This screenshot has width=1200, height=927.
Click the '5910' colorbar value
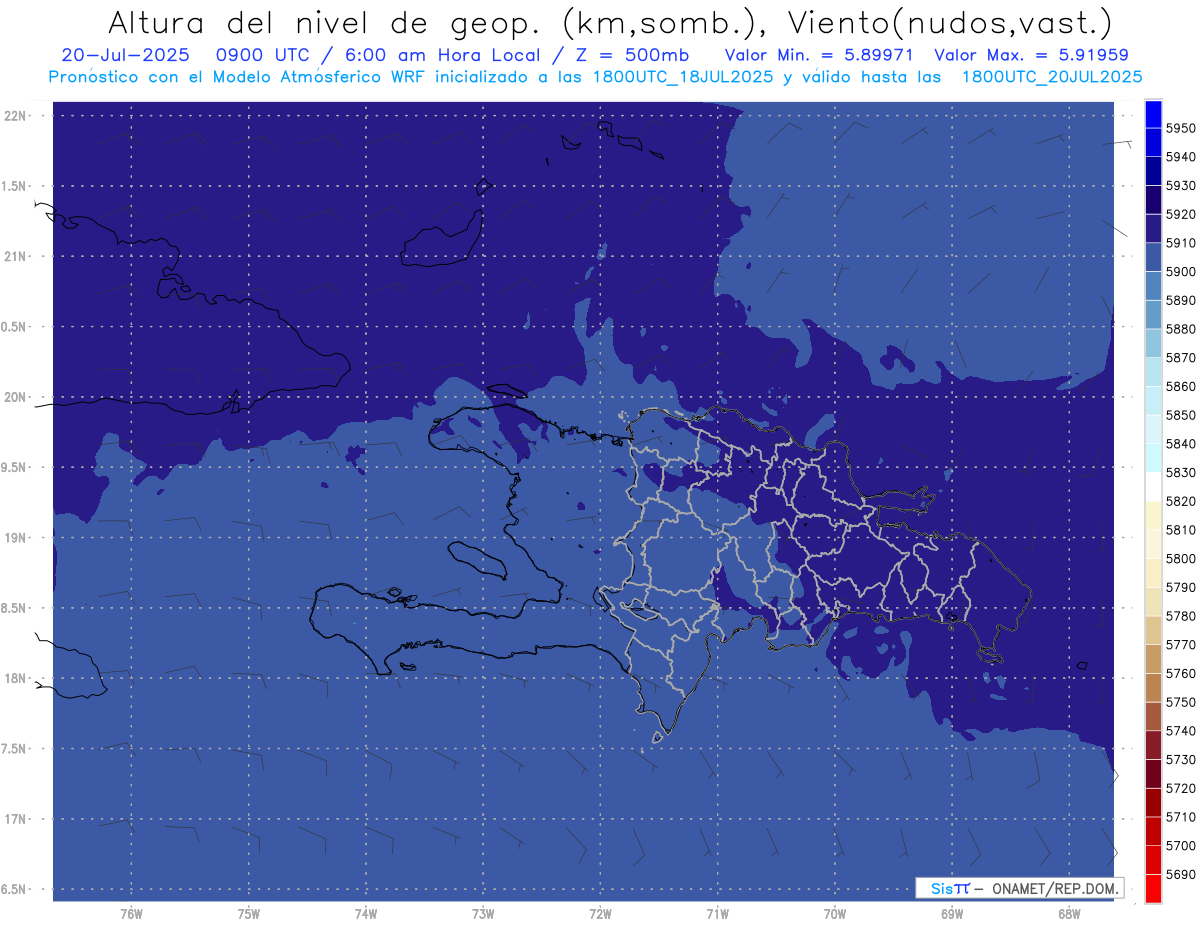(x=1181, y=243)
